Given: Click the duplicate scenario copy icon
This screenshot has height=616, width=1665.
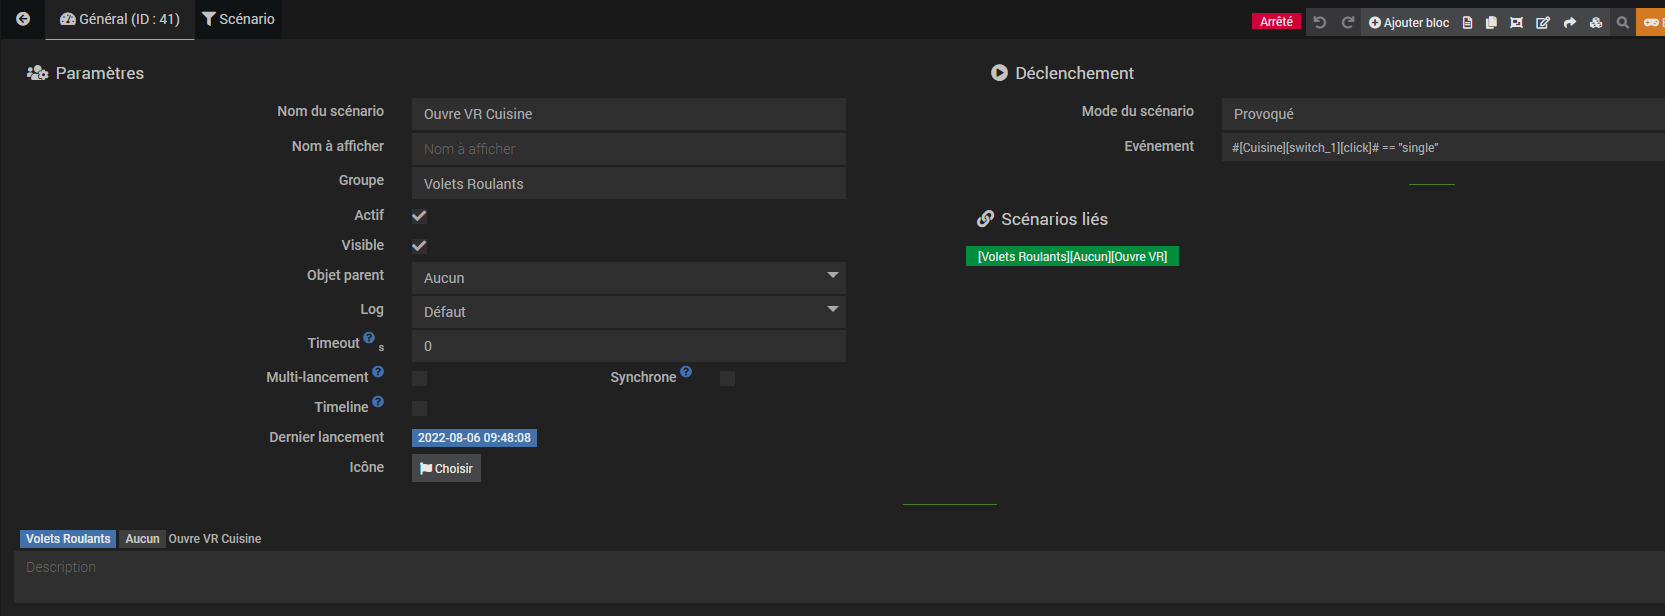Looking at the screenshot, I should point(1491,22).
